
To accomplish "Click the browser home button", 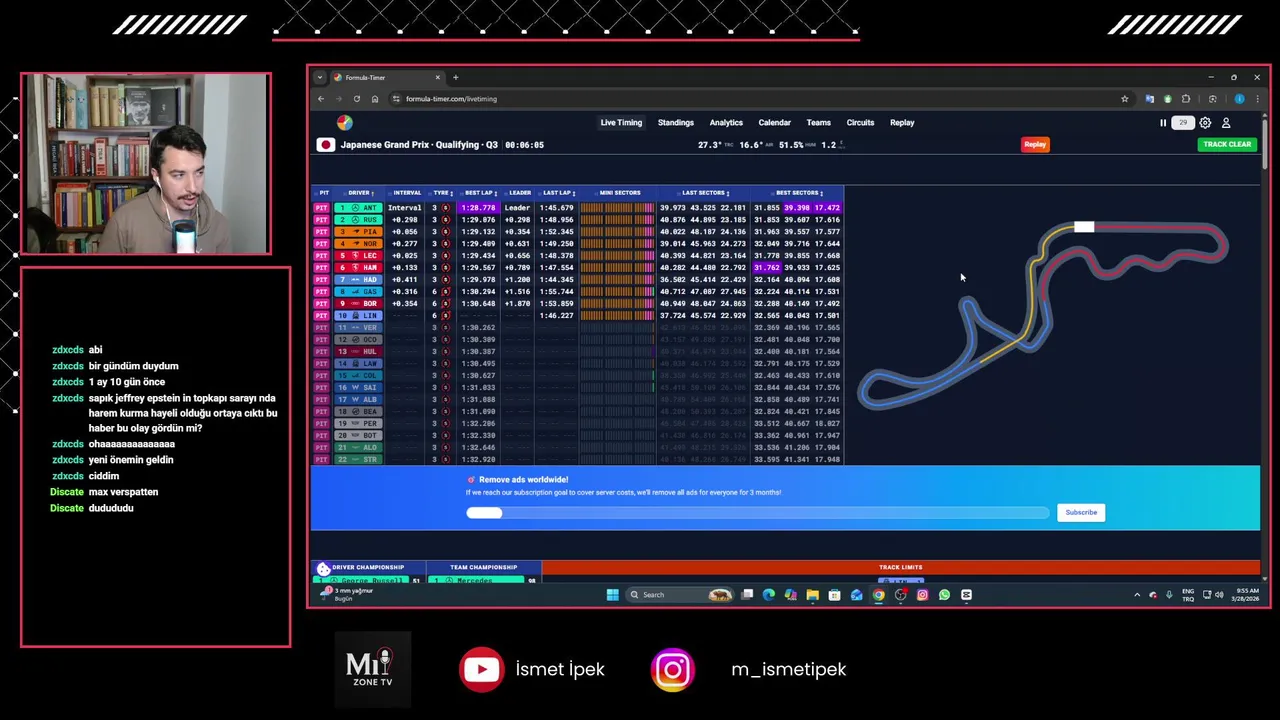I will [x=375, y=99].
